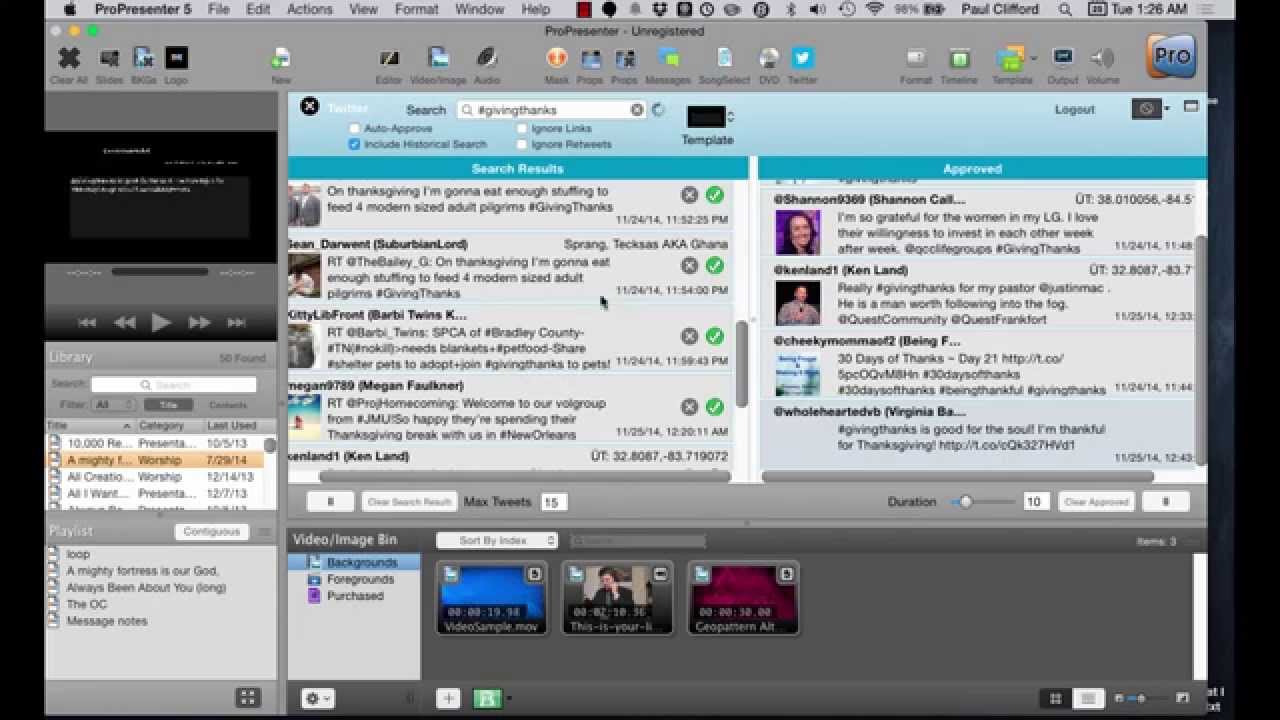Viewport: 1280px width, 720px height.
Task: Reject the top pilgrims tweet X icon
Action: 689,195
